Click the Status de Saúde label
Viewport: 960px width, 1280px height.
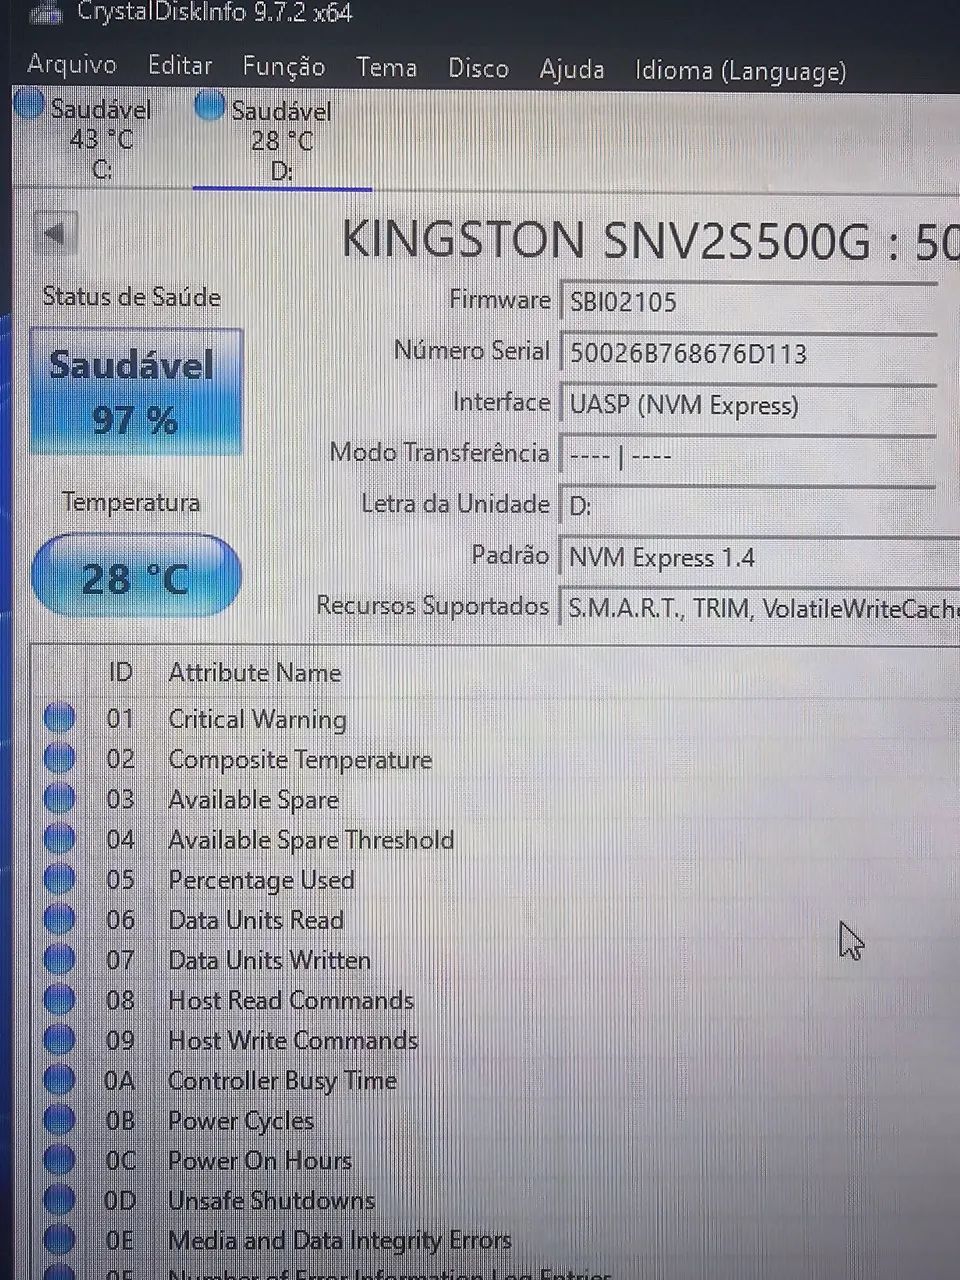(131, 297)
